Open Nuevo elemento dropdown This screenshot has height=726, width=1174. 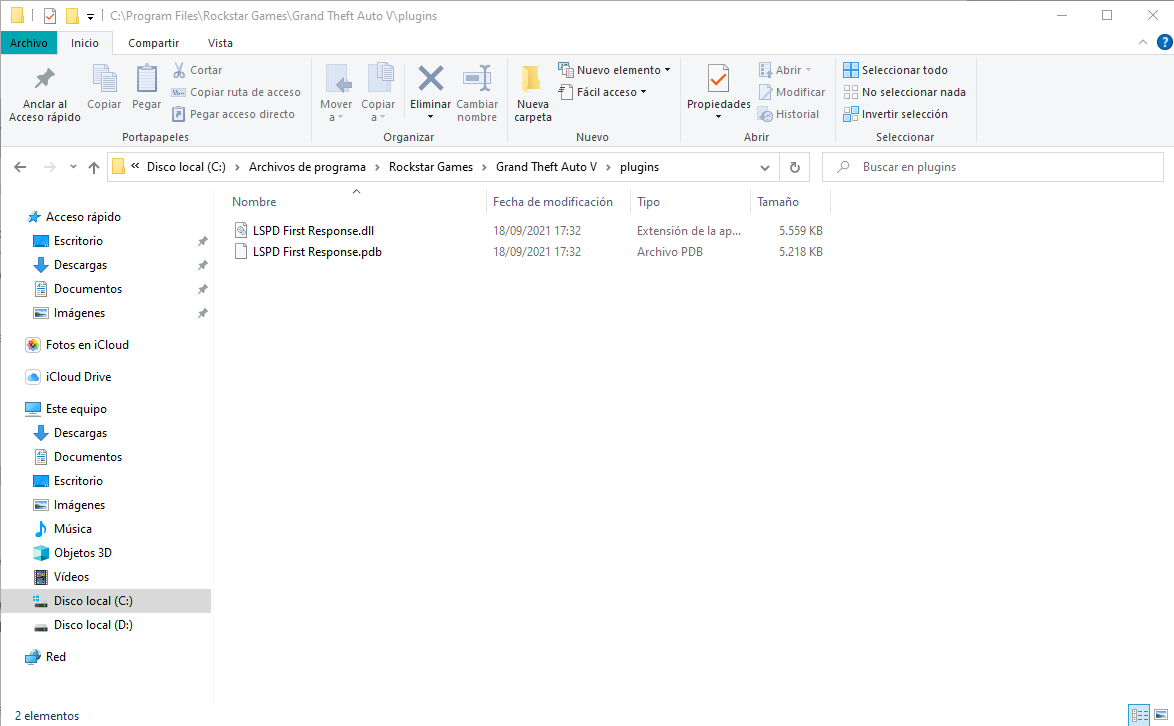(x=614, y=70)
